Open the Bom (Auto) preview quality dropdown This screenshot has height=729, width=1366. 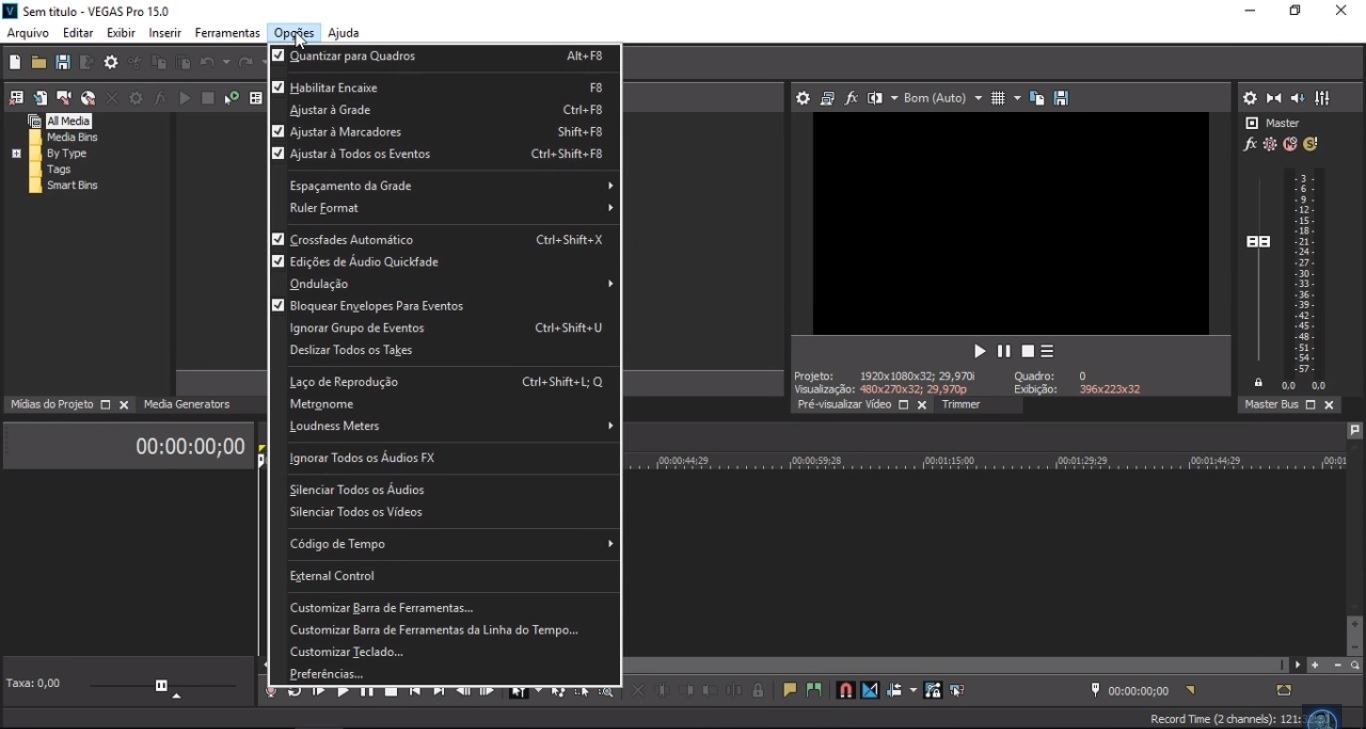pos(942,98)
